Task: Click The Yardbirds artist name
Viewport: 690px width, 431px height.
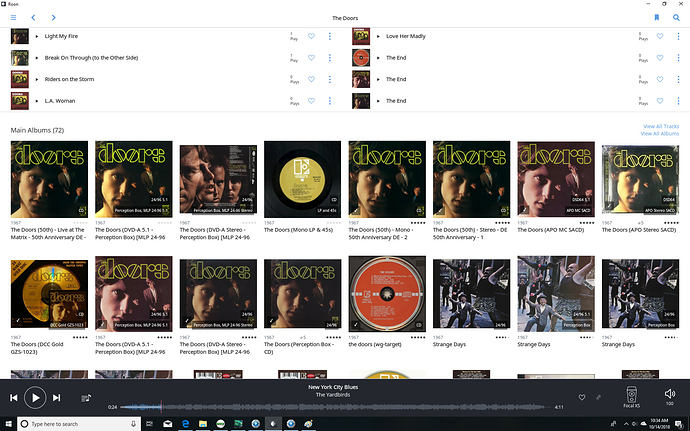Action: click(x=333, y=395)
